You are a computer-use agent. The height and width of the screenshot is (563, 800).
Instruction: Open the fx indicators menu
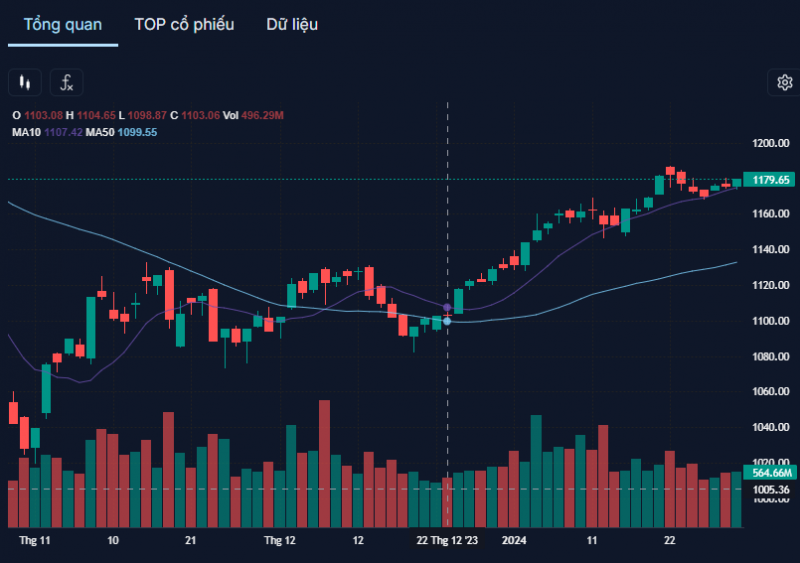pos(68,83)
